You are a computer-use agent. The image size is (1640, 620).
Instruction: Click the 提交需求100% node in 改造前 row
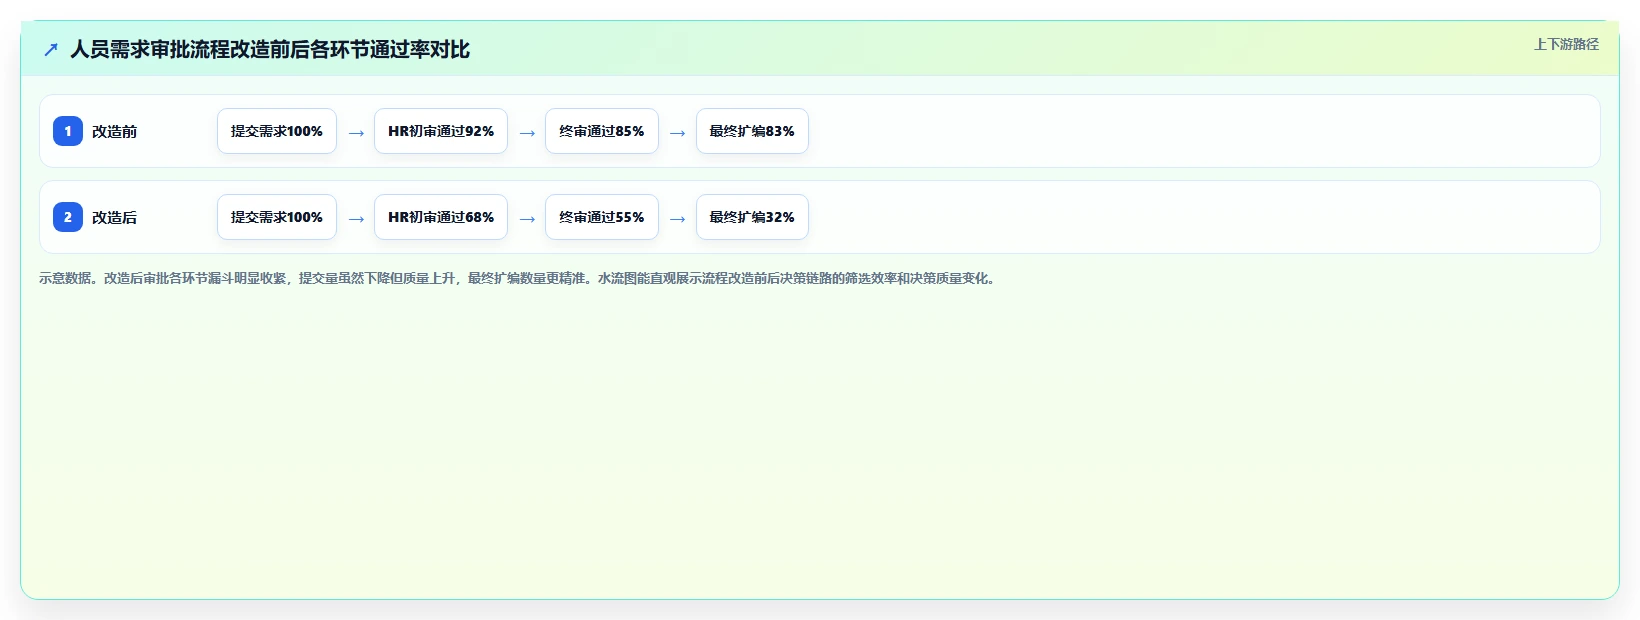277,131
